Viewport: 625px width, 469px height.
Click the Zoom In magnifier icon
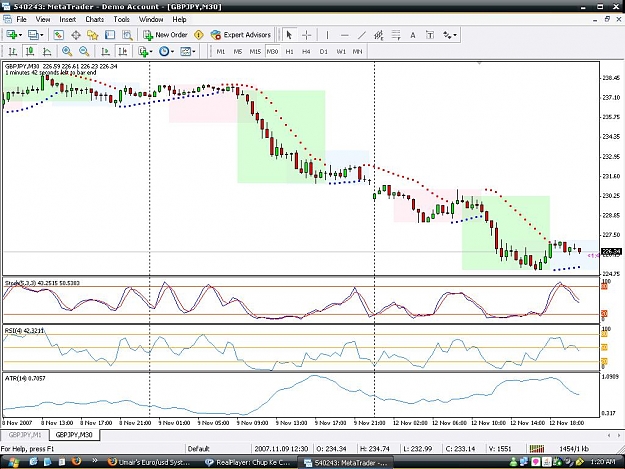tap(67, 51)
